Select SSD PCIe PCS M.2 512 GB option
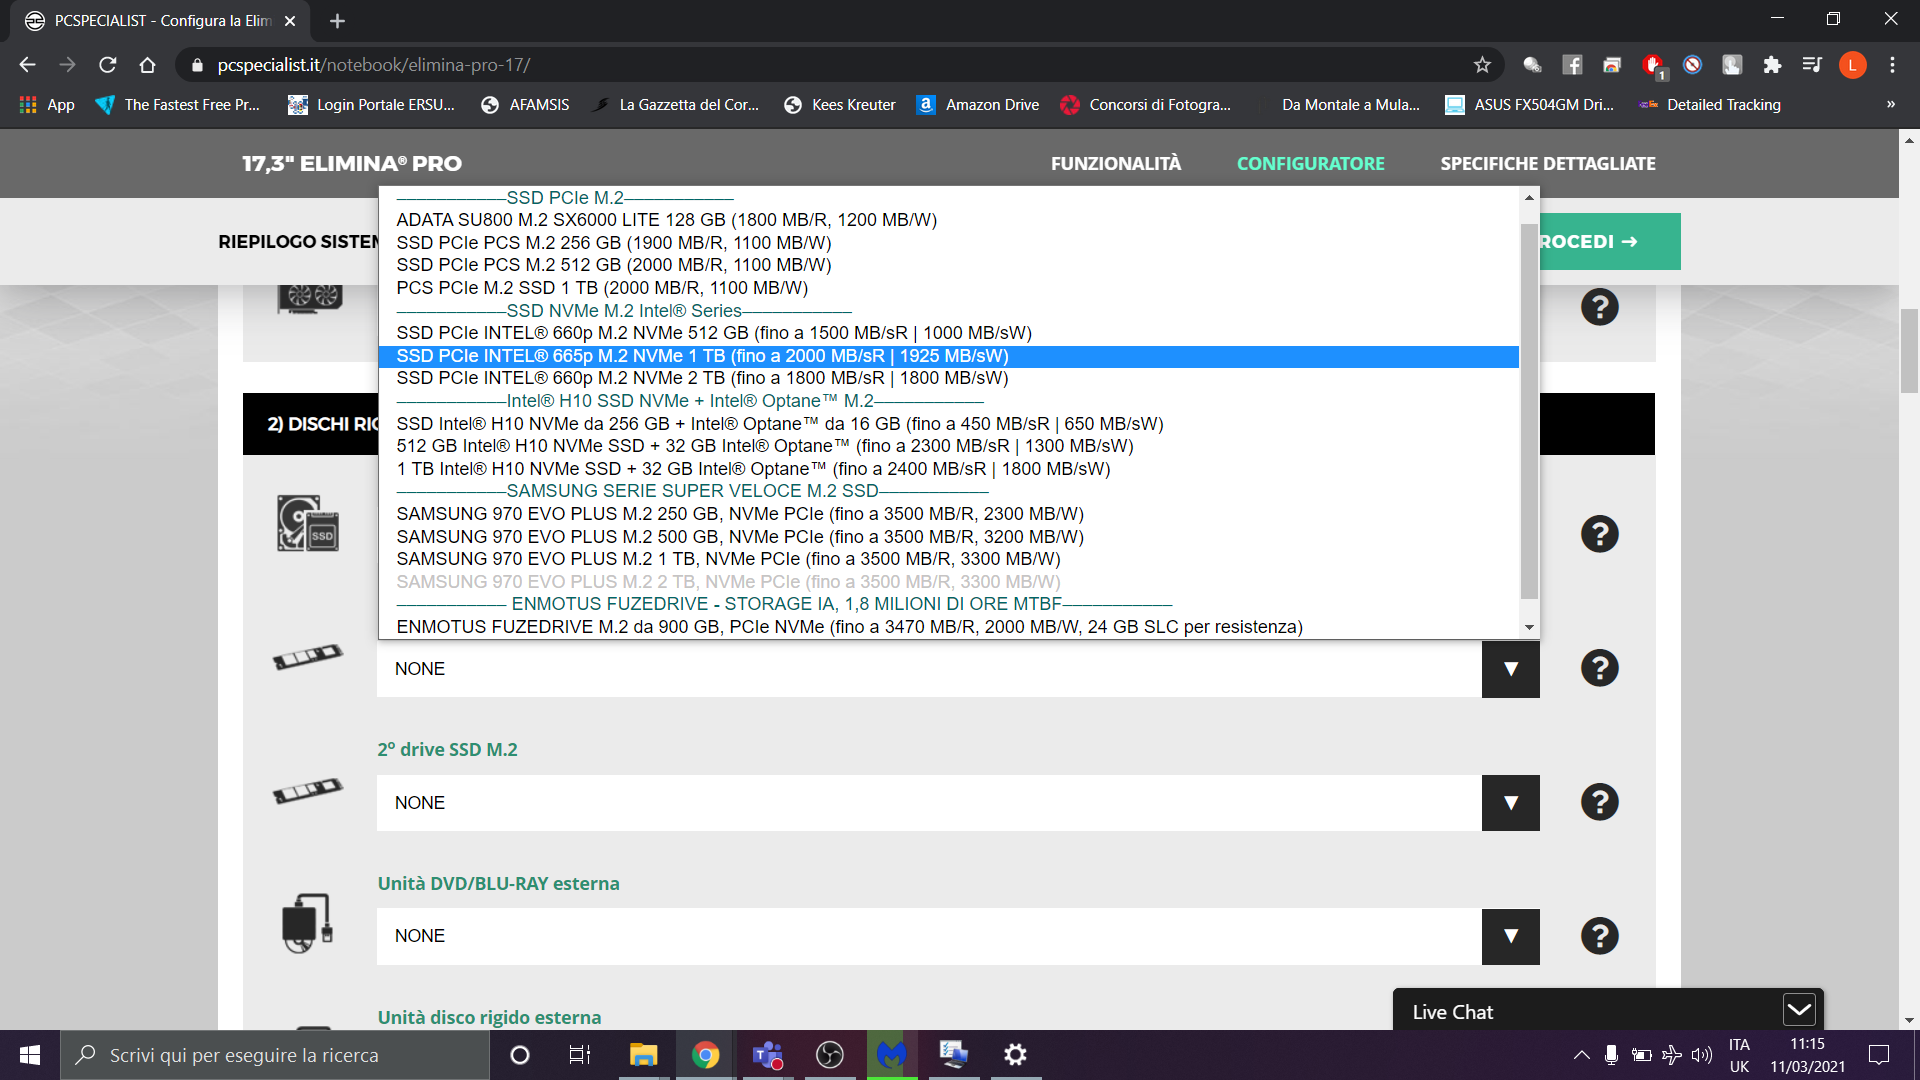This screenshot has width=1920, height=1080. pyautogui.click(x=948, y=265)
